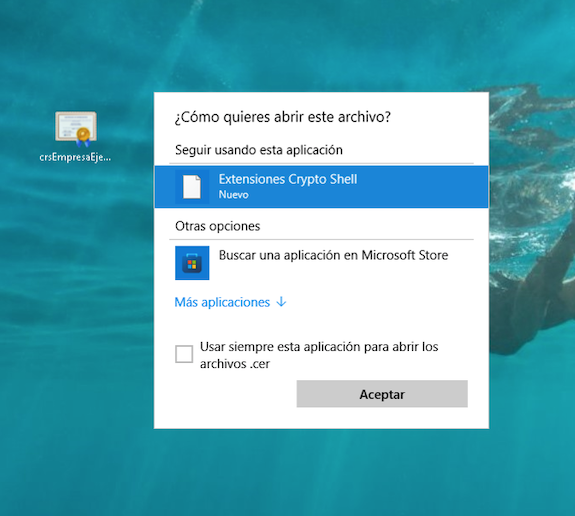Click the crsEmpresaEje... file name label
This screenshot has height=516, width=575.
[75, 157]
